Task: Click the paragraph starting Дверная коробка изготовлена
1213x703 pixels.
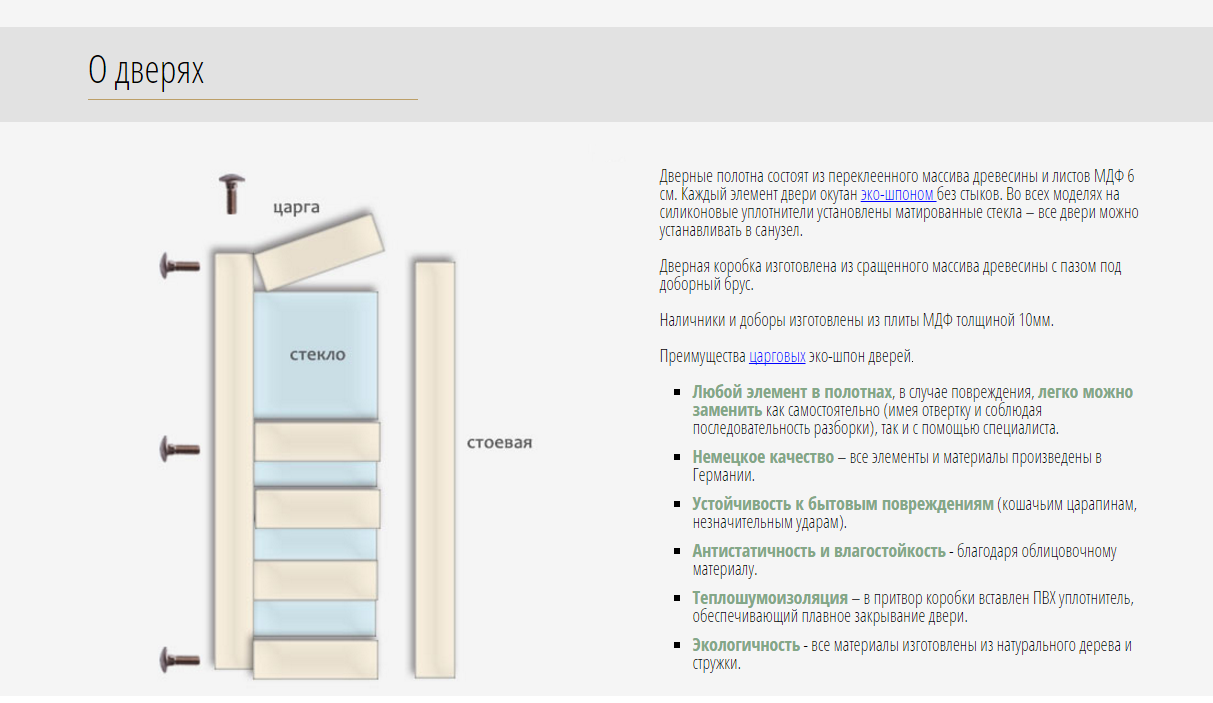Action: [x=890, y=276]
